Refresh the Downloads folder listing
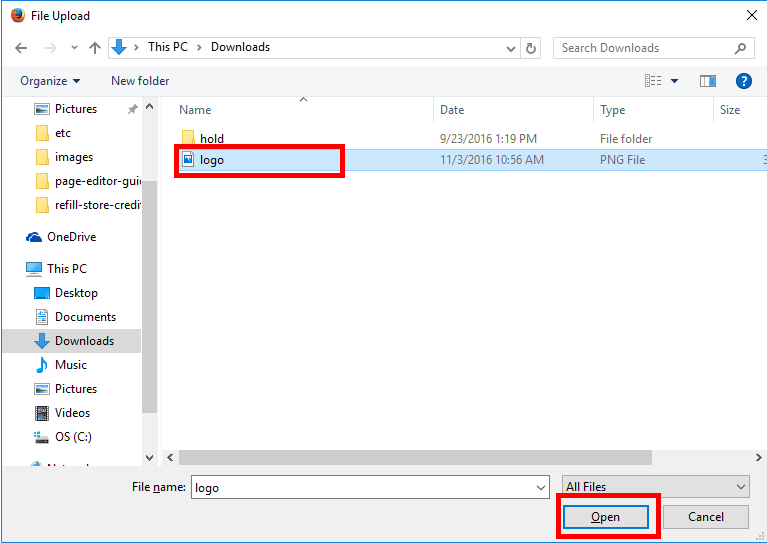The image size is (767, 543). tap(531, 48)
